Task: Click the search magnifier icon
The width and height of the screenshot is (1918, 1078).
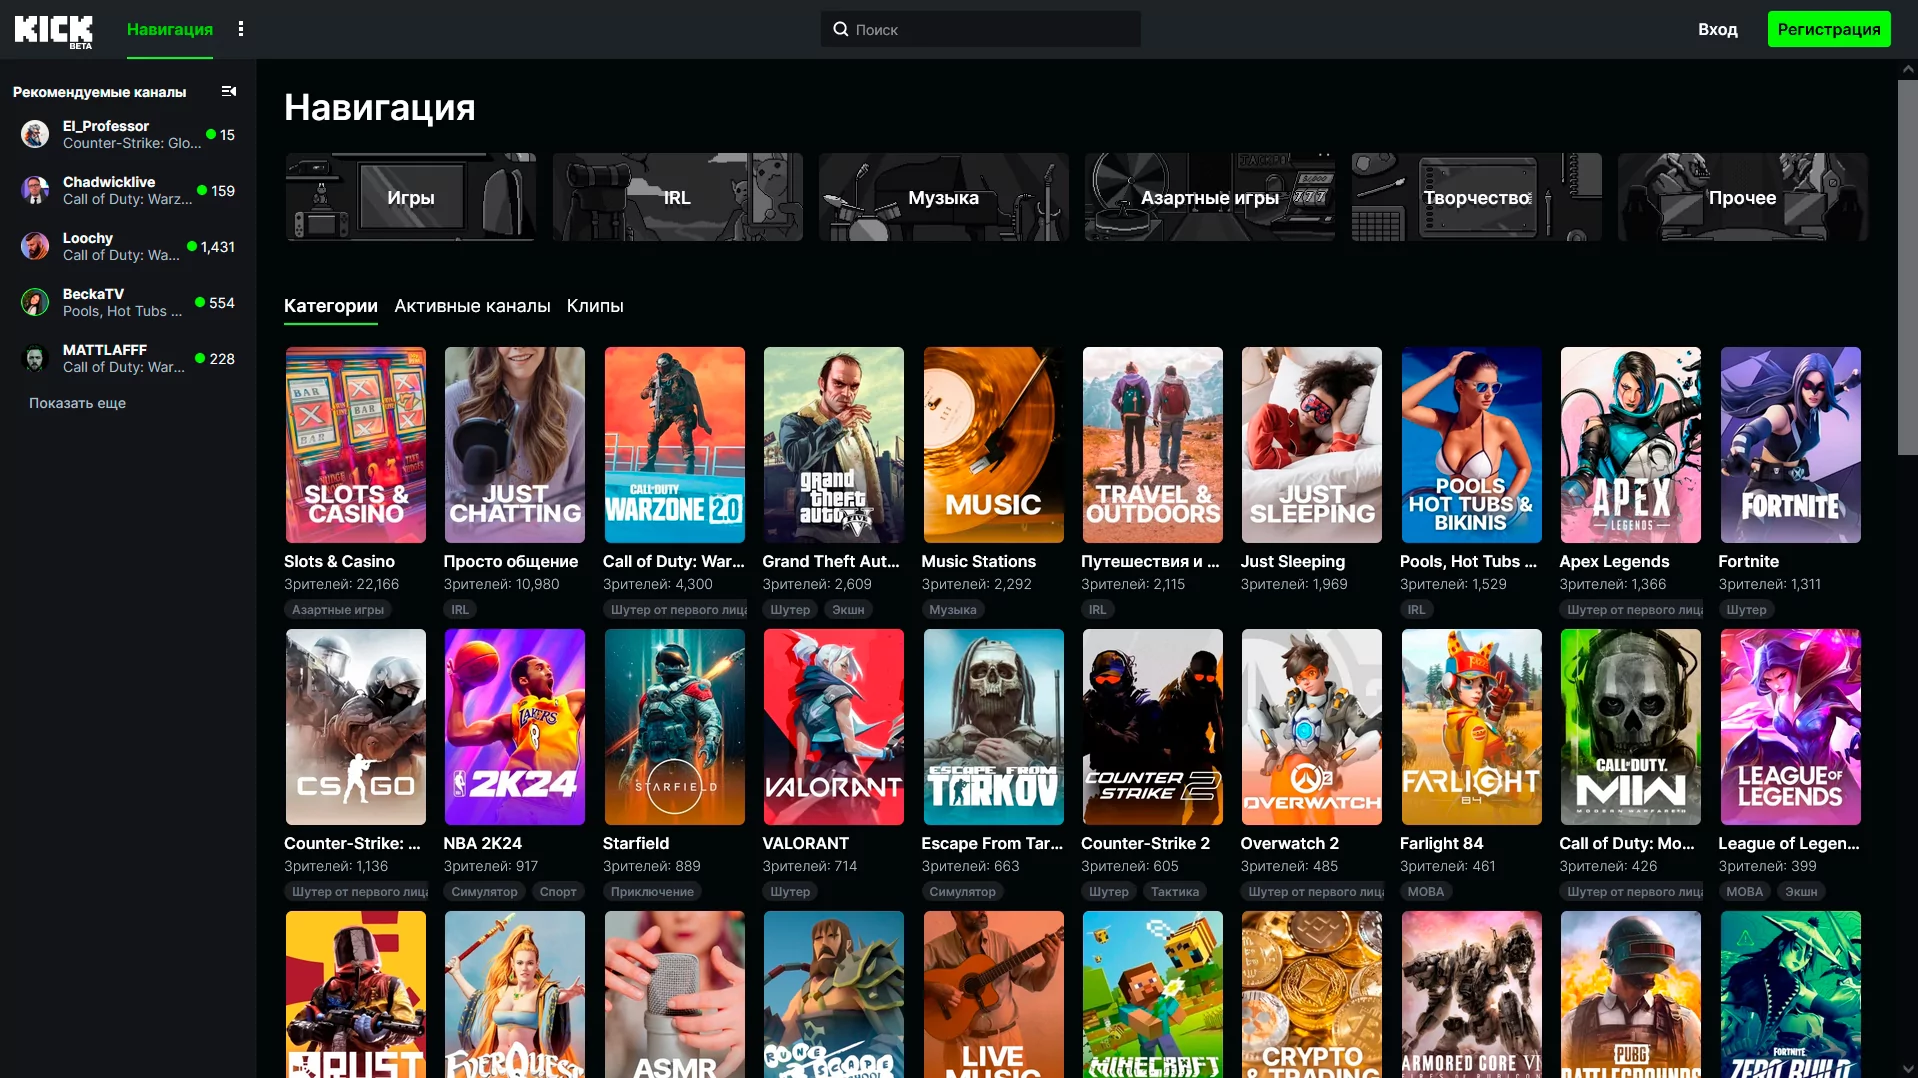Action: coord(841,29)
